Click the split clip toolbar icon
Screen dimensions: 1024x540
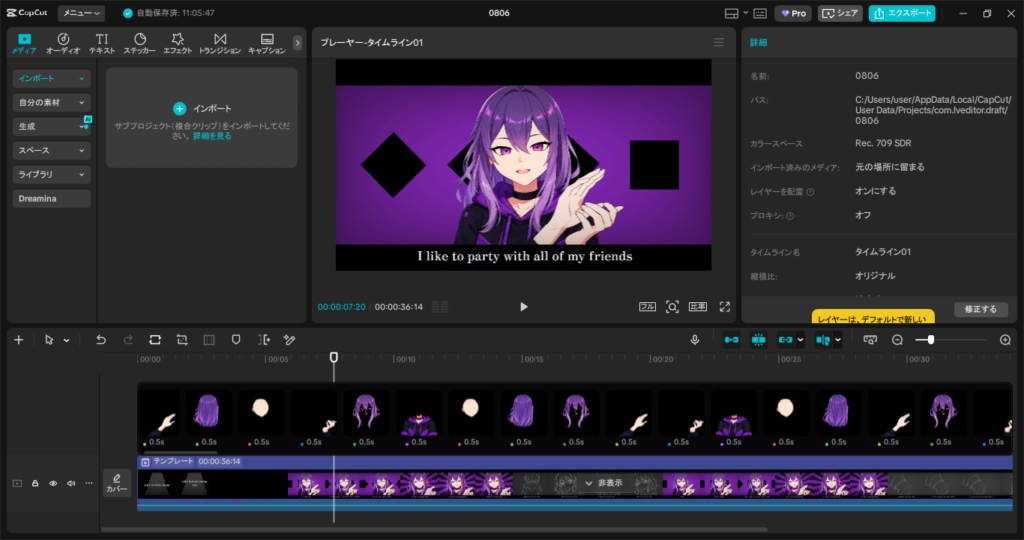click(x=209, y=340)
